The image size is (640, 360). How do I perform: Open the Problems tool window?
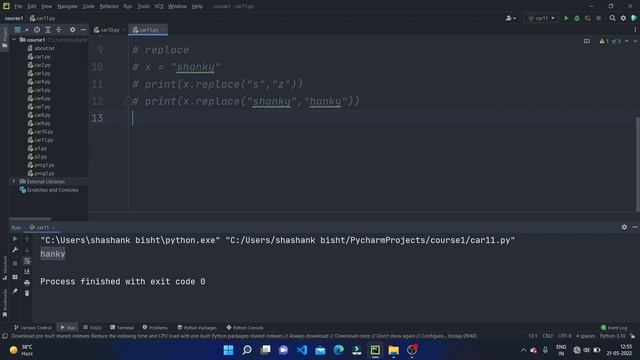(x=155, y=327)
